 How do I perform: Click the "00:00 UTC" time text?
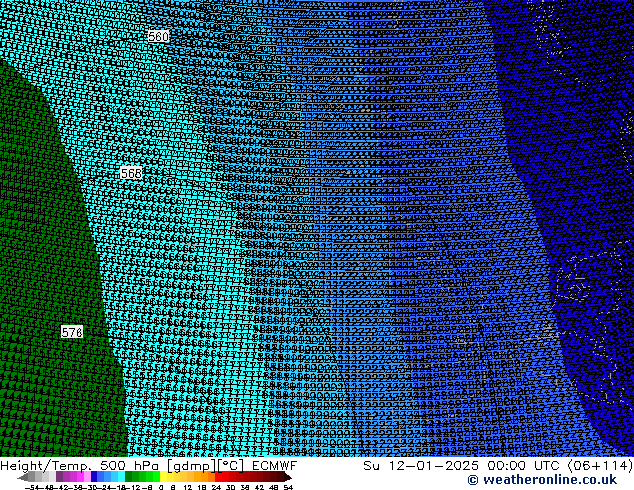click(x=524, y=465)
